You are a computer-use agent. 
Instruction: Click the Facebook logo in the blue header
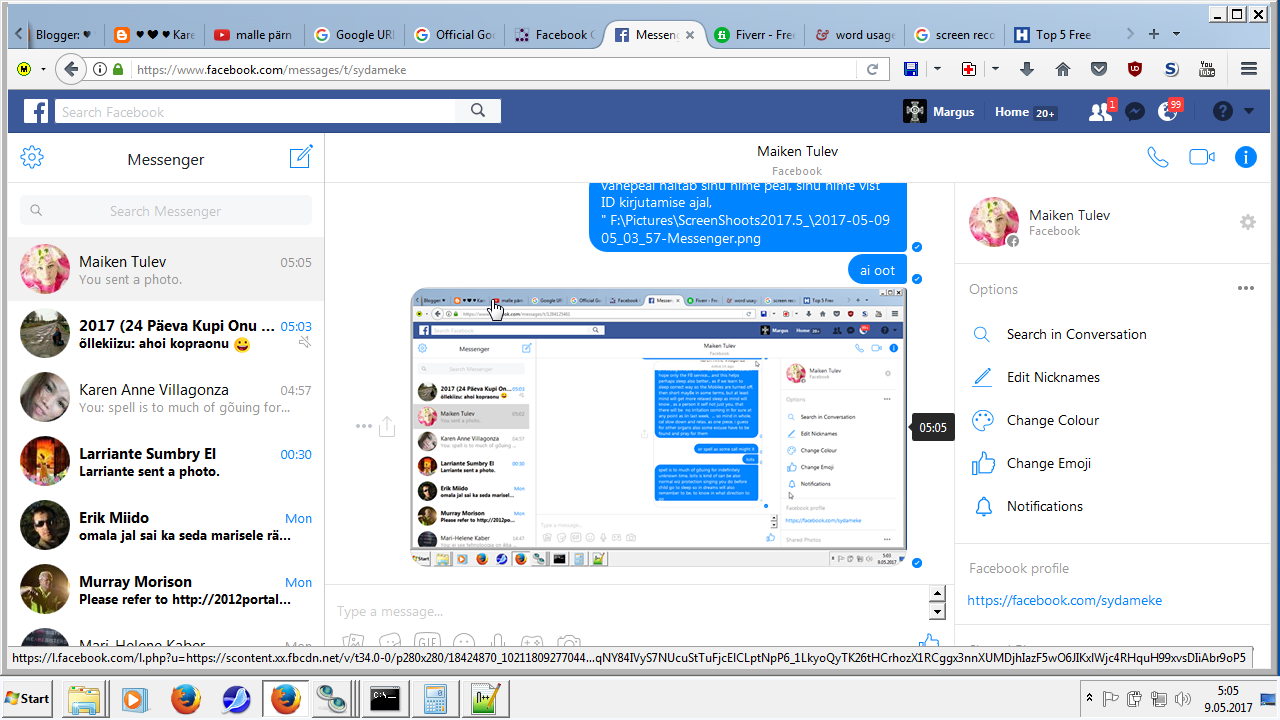tap(36, 111)
